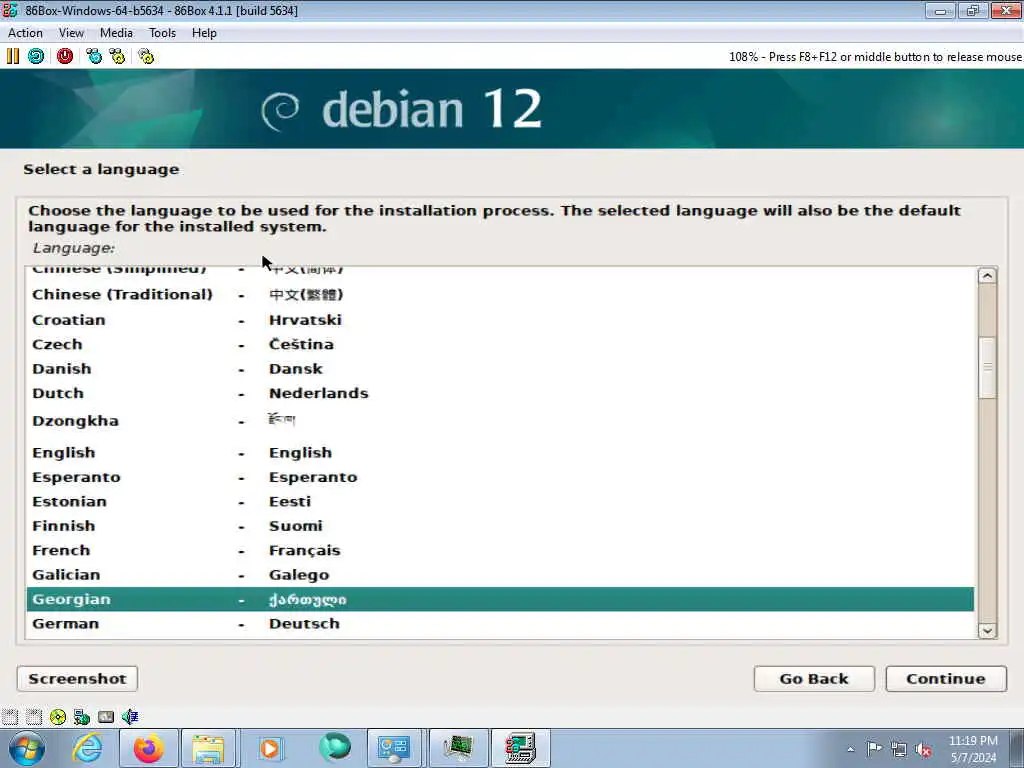Image resolution: width=1024 pixels, height=768 pixels.
Task: Click second floppy drive status bar icon
Action: click(x=34, y=717)
